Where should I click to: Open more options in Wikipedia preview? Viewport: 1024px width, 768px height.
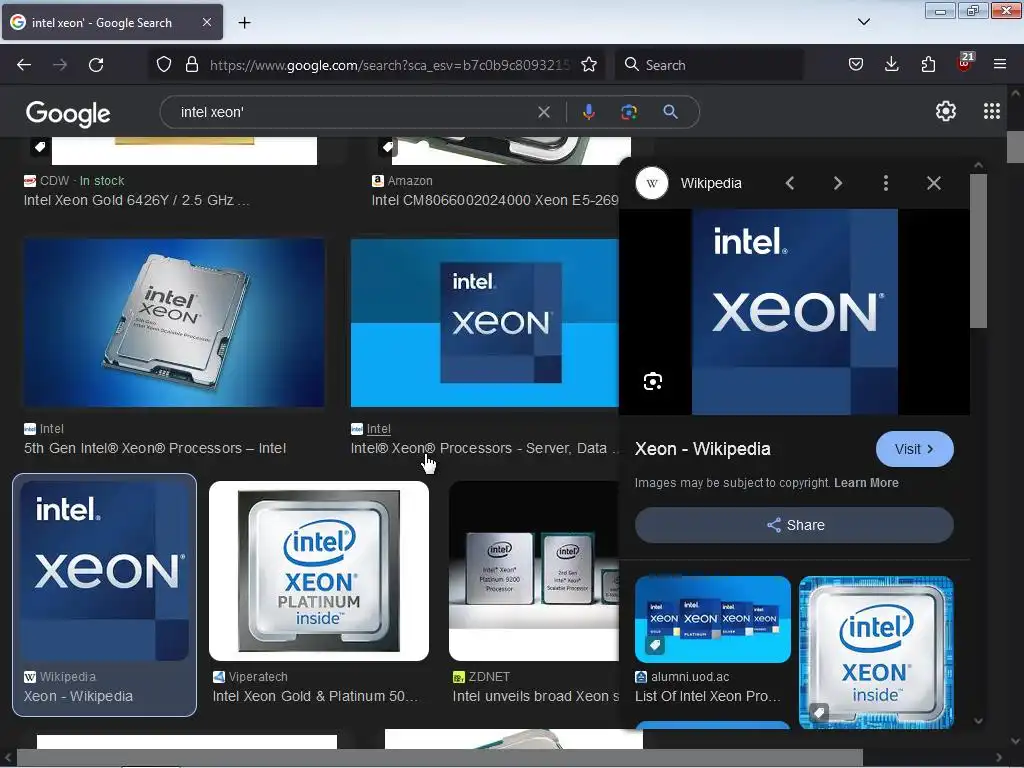(x=886, y=184)
